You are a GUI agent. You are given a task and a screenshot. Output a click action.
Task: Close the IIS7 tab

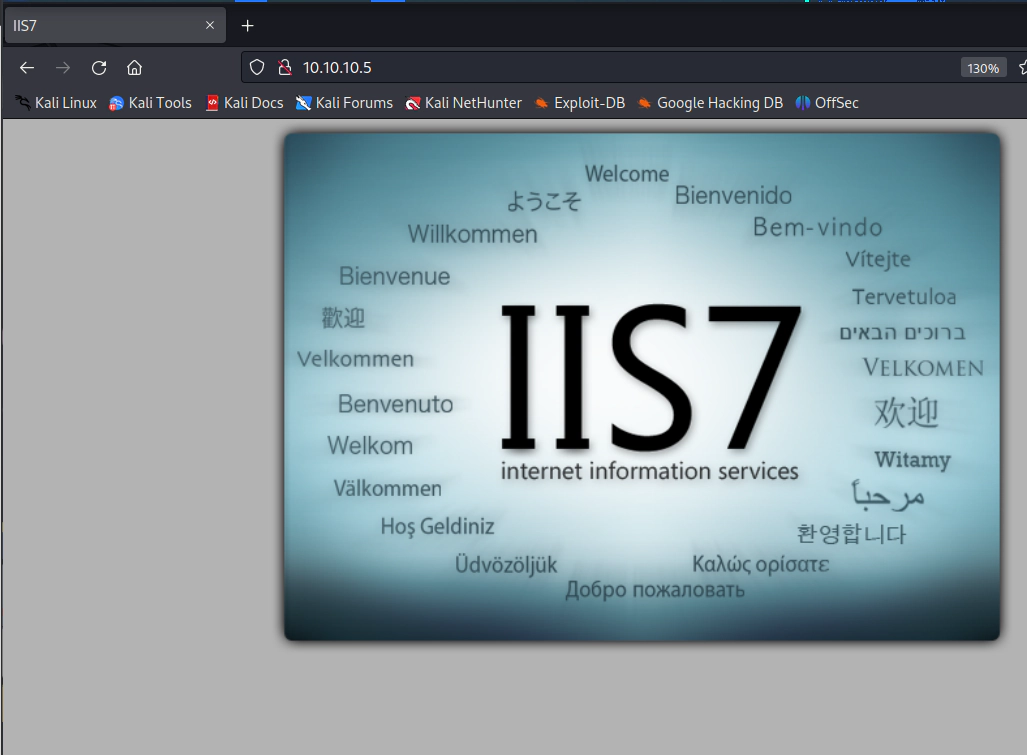[x=210, y=26]
